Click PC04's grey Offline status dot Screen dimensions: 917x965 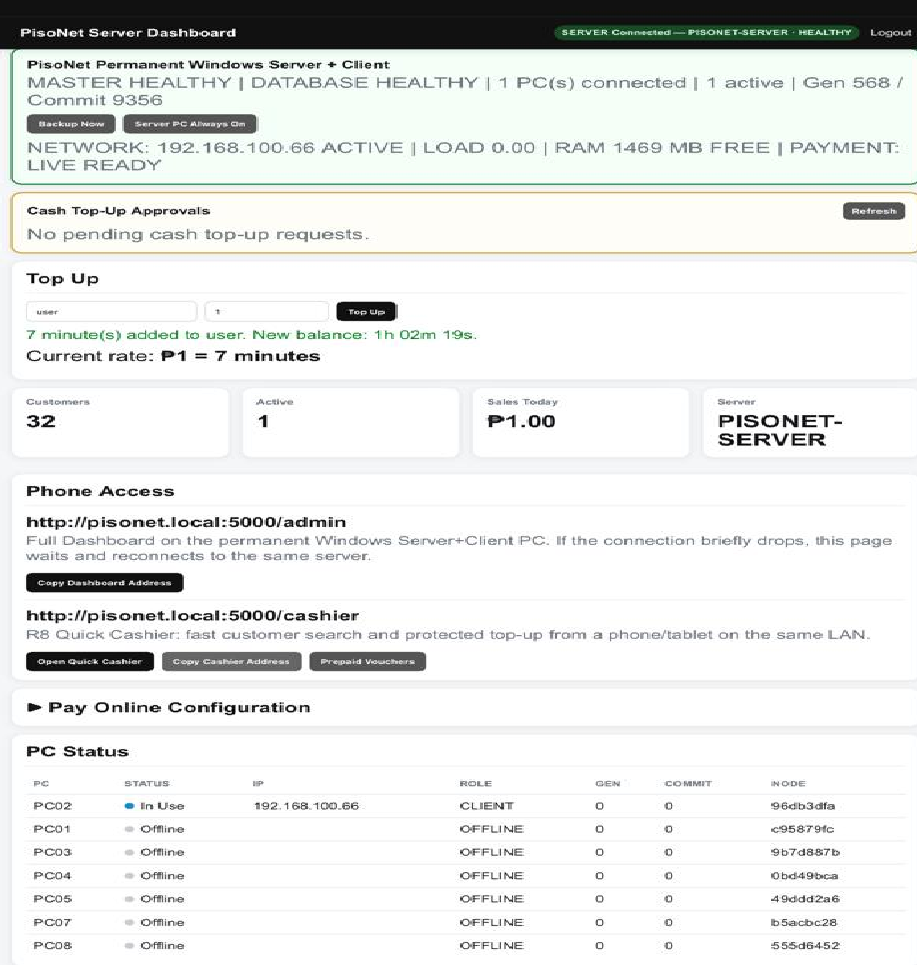coord(129,876)
